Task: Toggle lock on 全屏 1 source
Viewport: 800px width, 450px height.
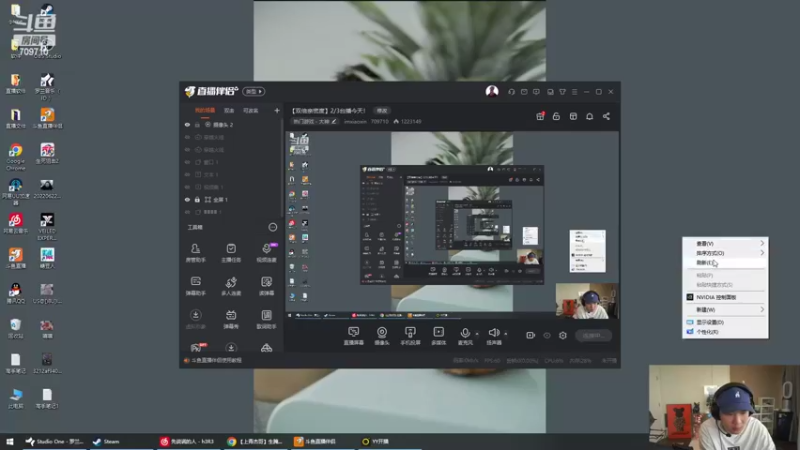Action: point(197,199)
